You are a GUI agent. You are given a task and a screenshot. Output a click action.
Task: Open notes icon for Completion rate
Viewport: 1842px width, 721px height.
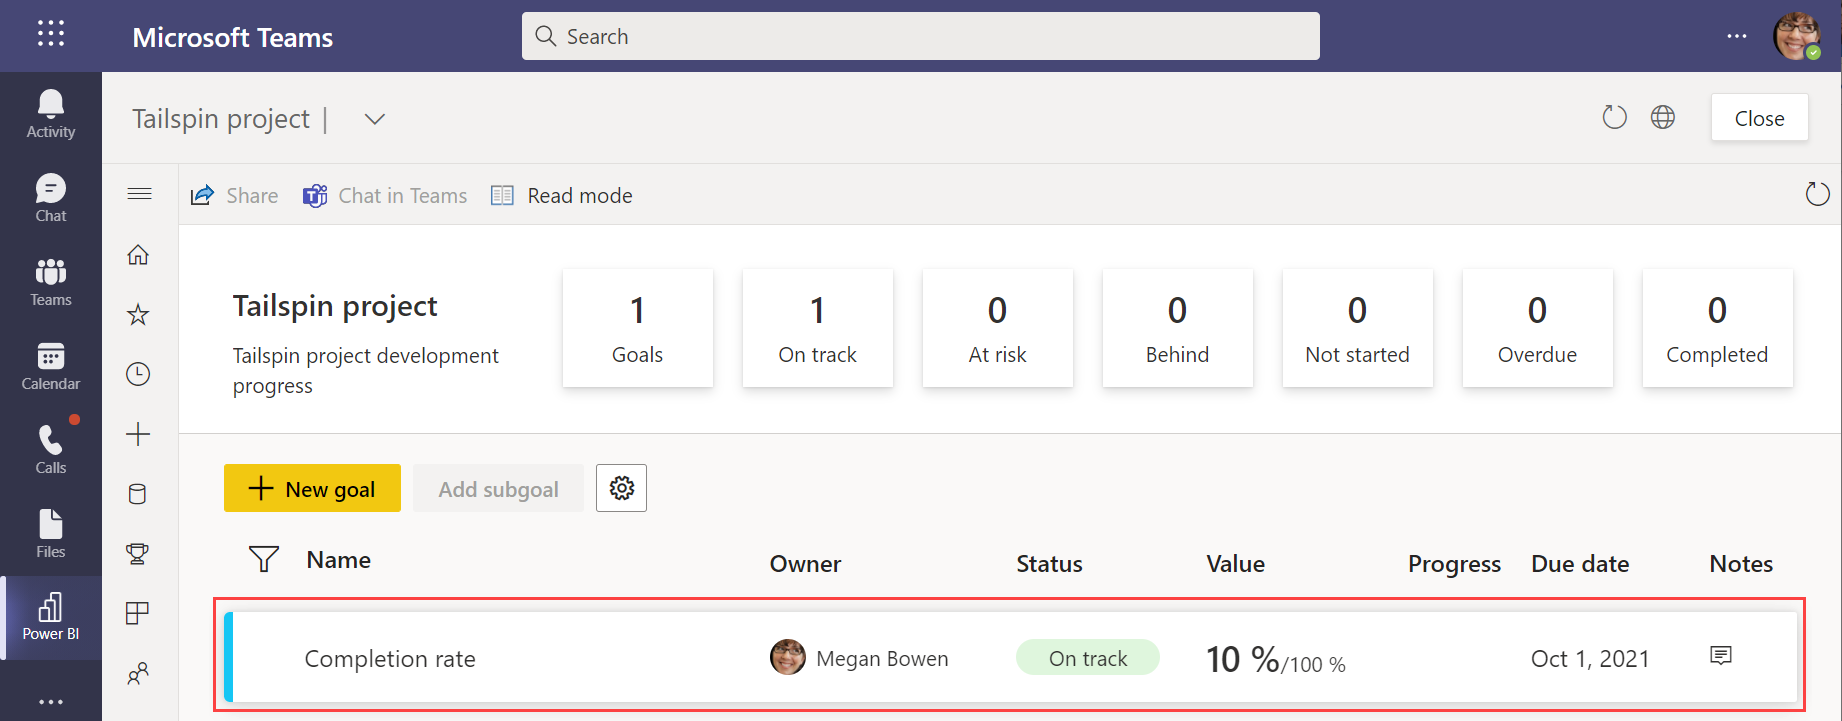1721,656
